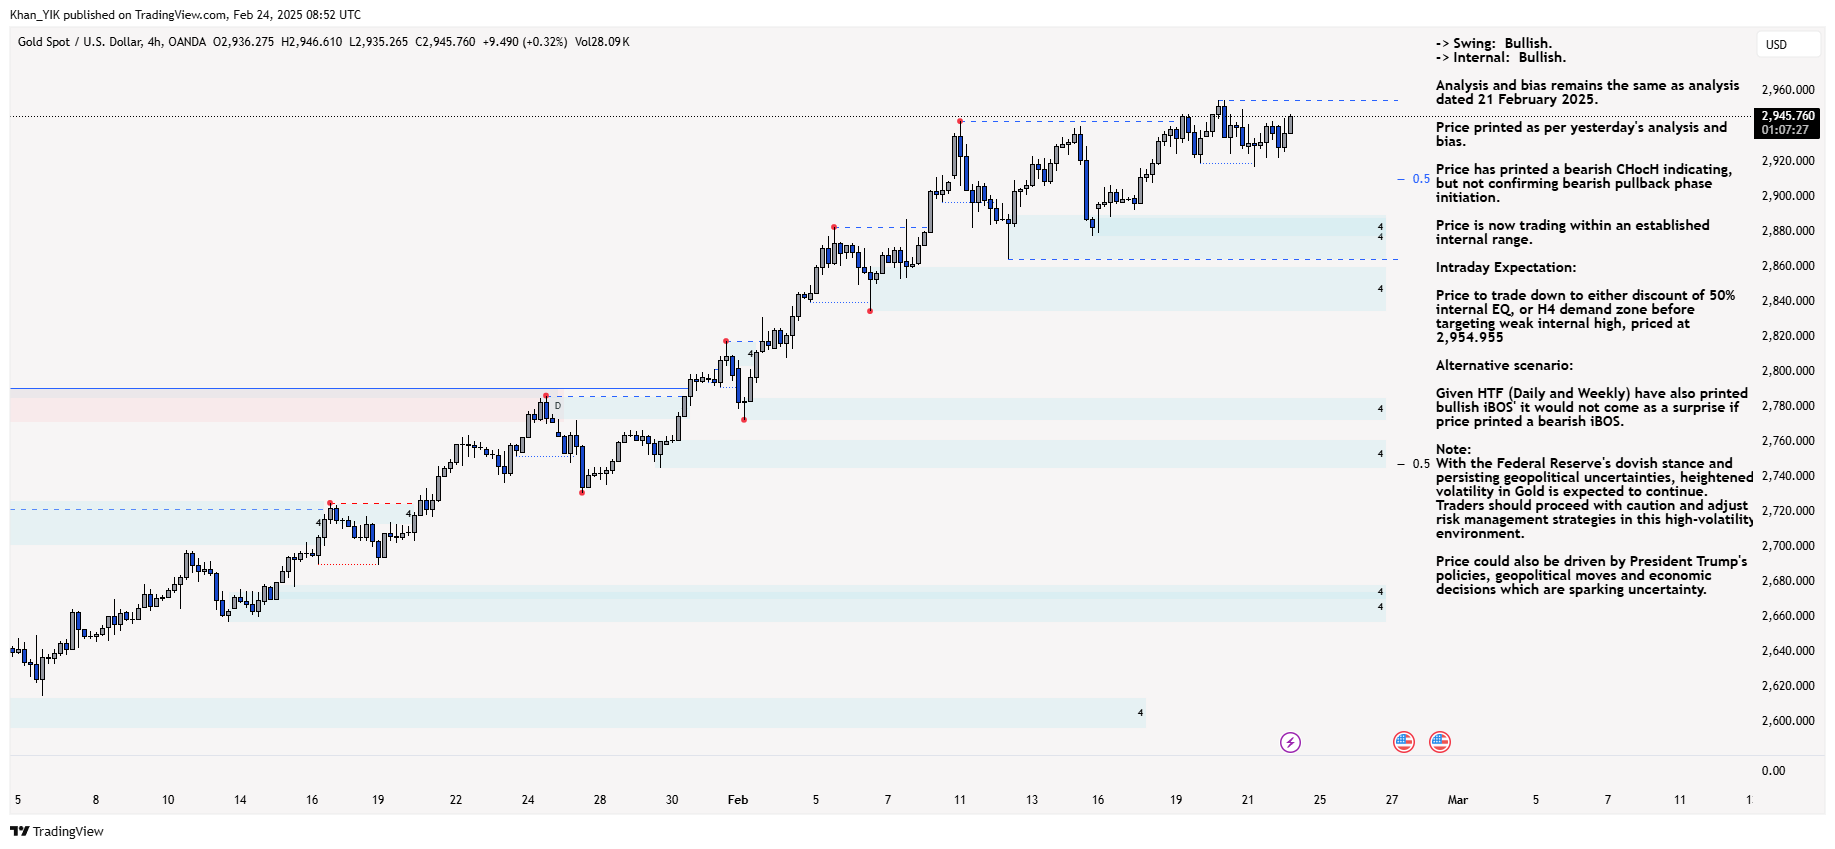
Task: Select the 'President Trump's policies' paragraph
Action: point(1592,575)
